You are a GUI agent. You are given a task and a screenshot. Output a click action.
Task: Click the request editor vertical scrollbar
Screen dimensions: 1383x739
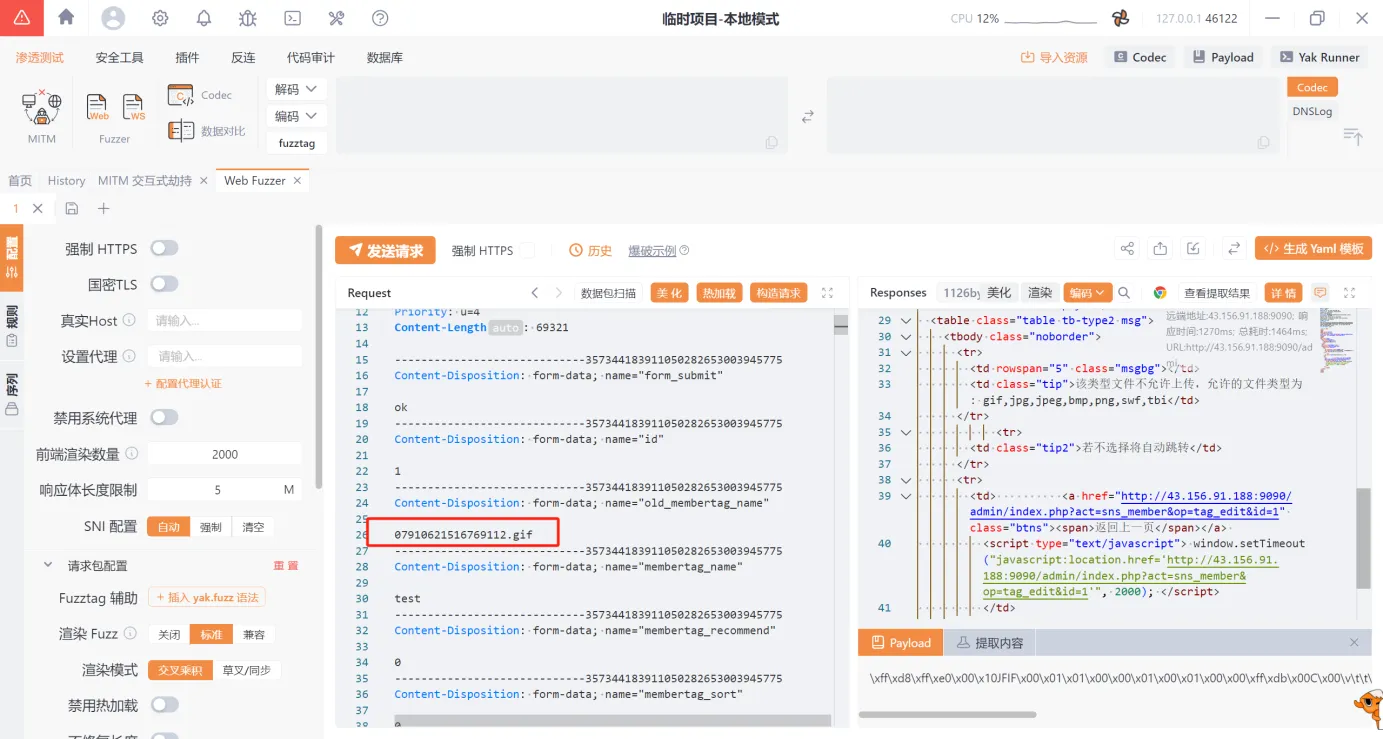840,324
